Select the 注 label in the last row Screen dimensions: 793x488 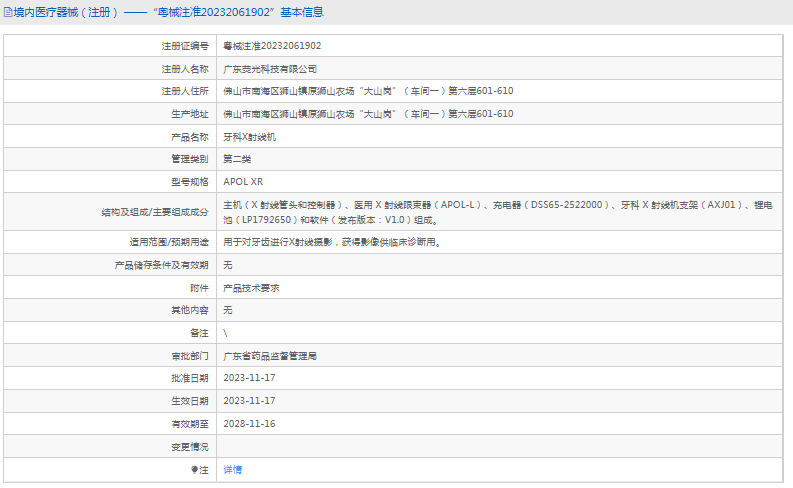(x=204, y=470)
